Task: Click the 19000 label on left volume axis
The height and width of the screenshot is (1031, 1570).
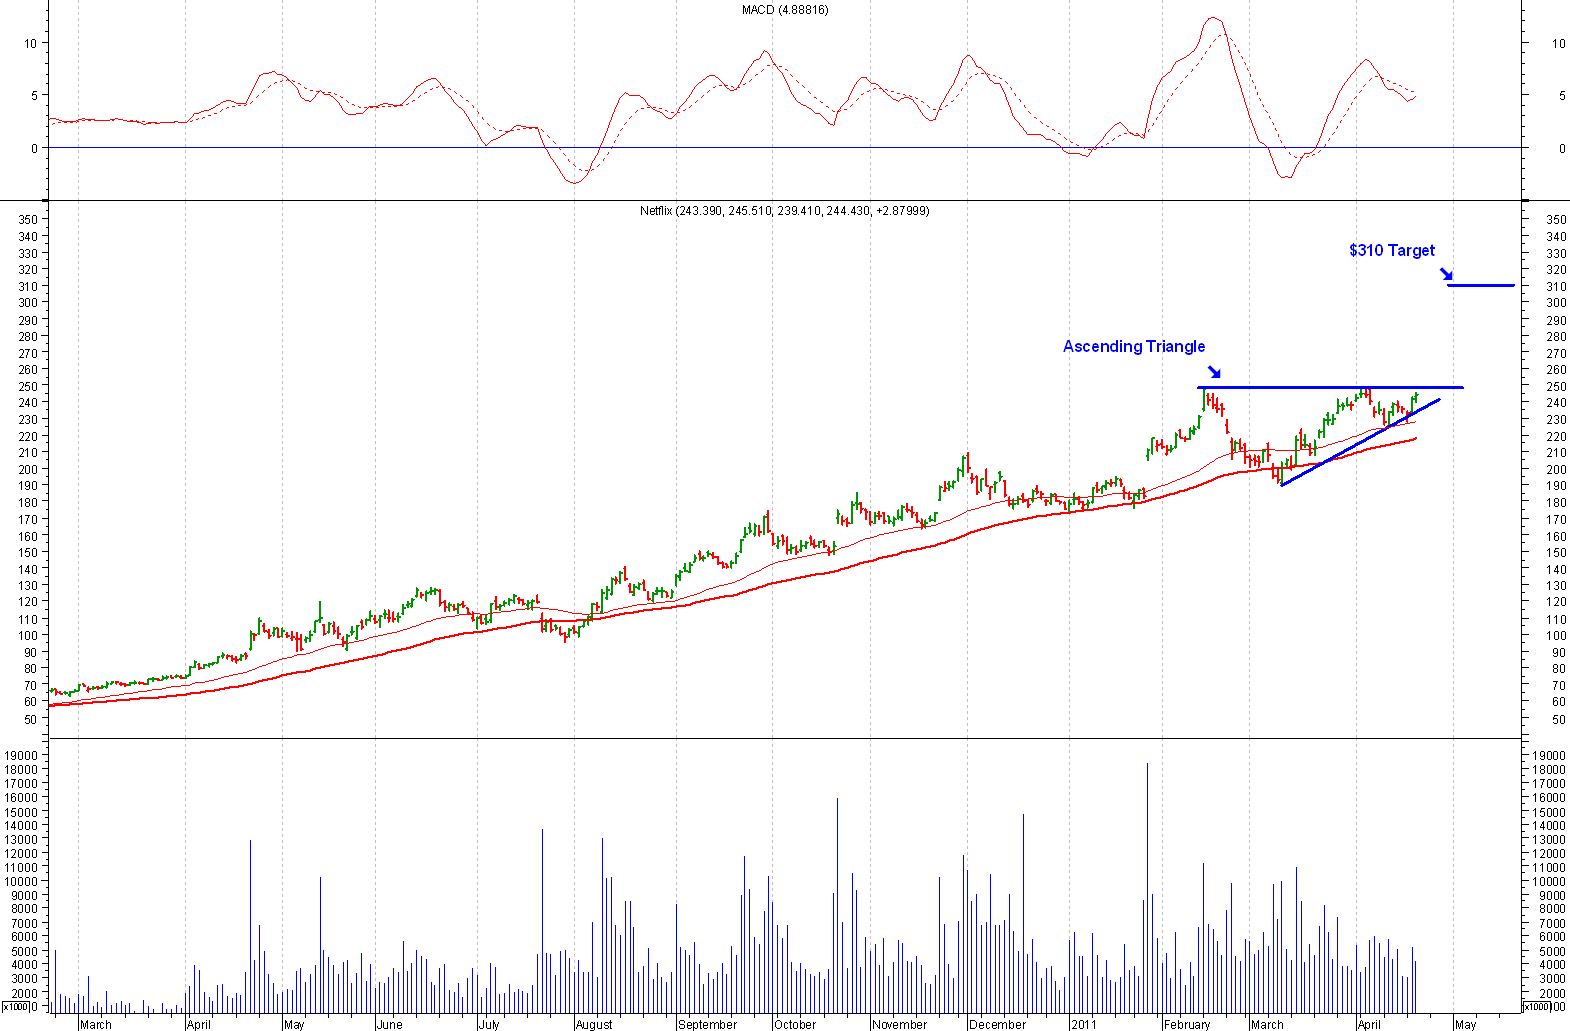Action: 22,756
